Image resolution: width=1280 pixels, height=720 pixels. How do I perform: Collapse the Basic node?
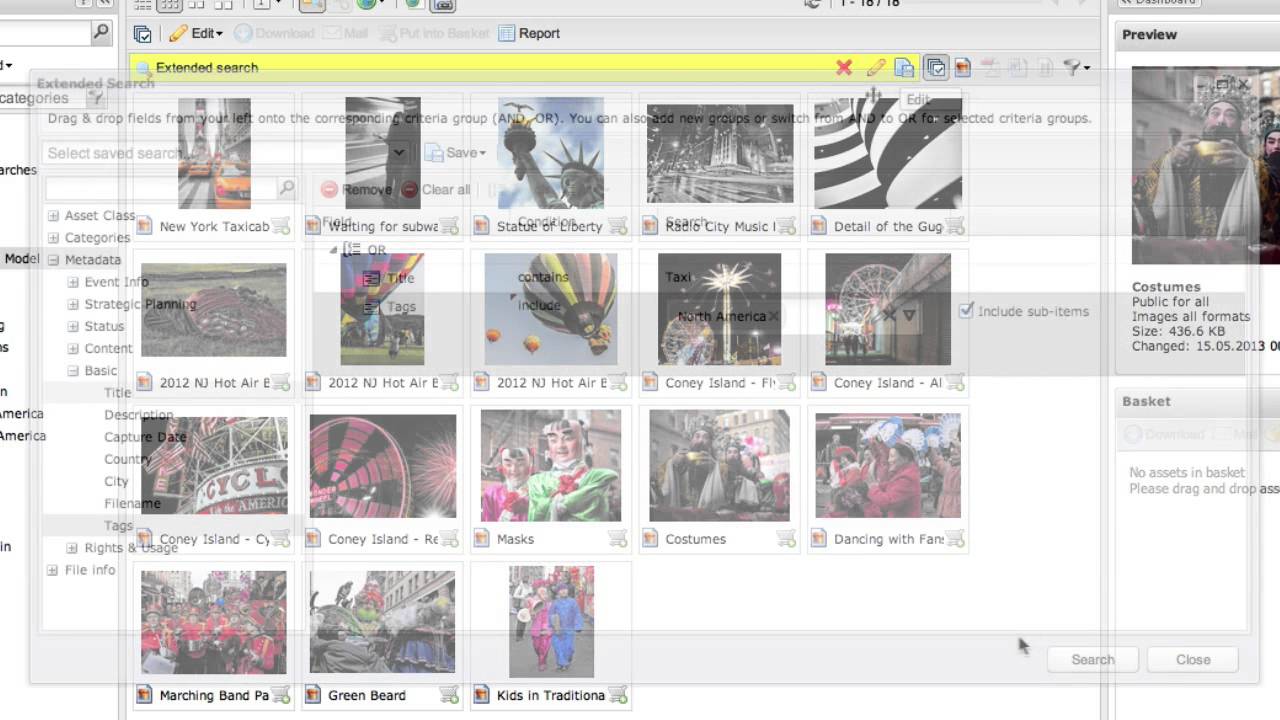coord(73,370)
